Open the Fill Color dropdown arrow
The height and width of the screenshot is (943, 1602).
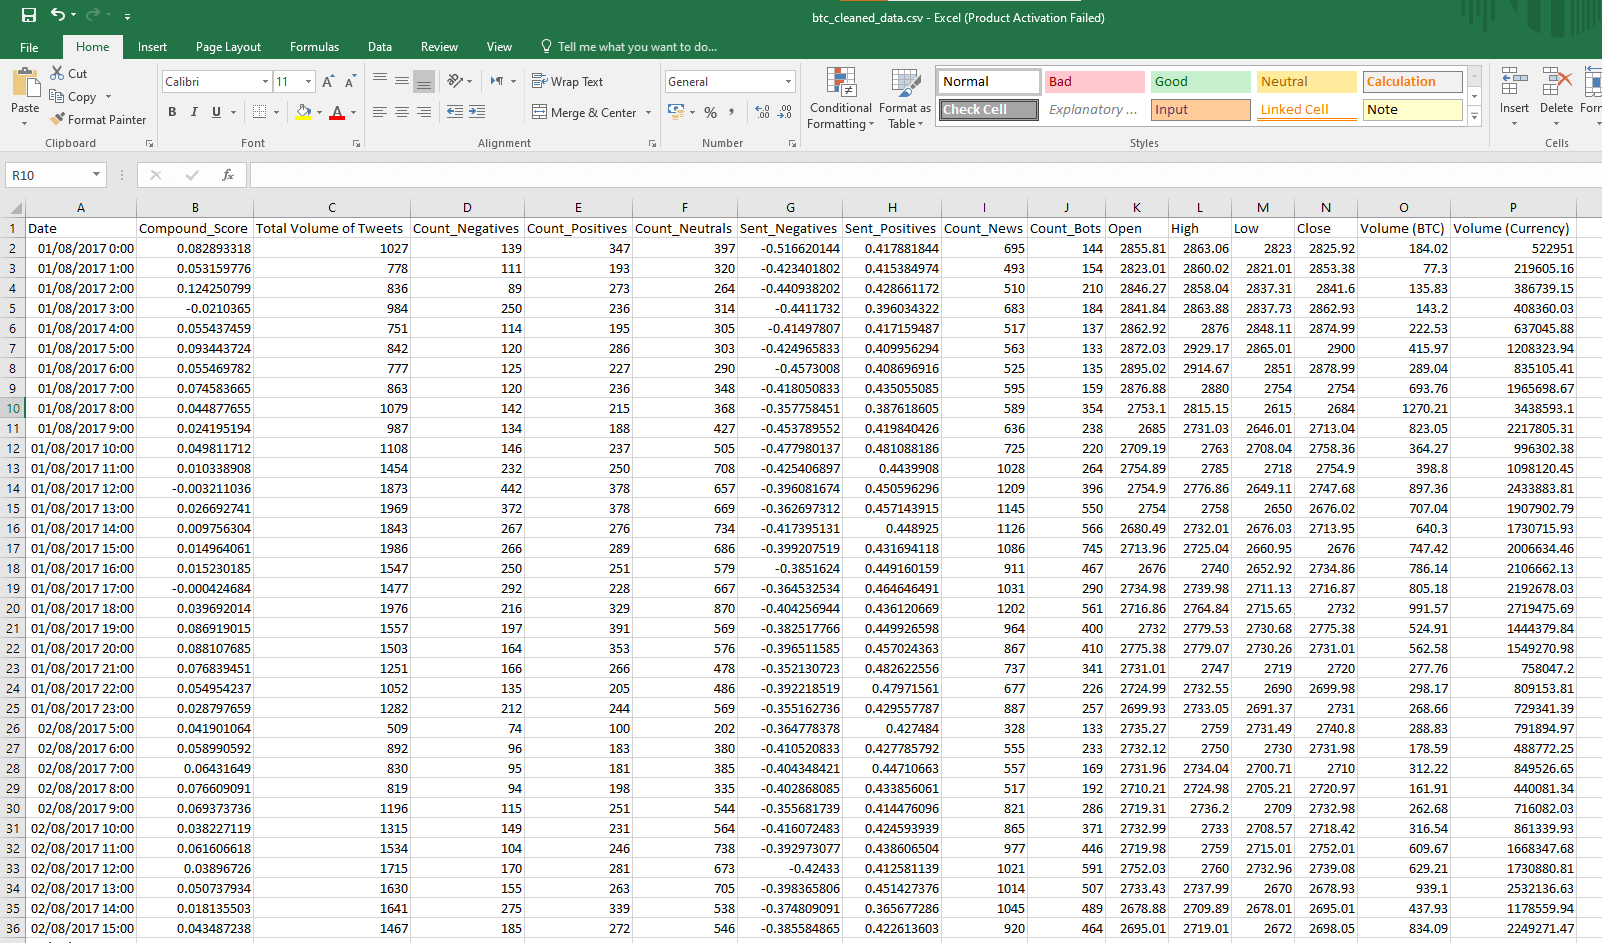[x=317, y=112]
